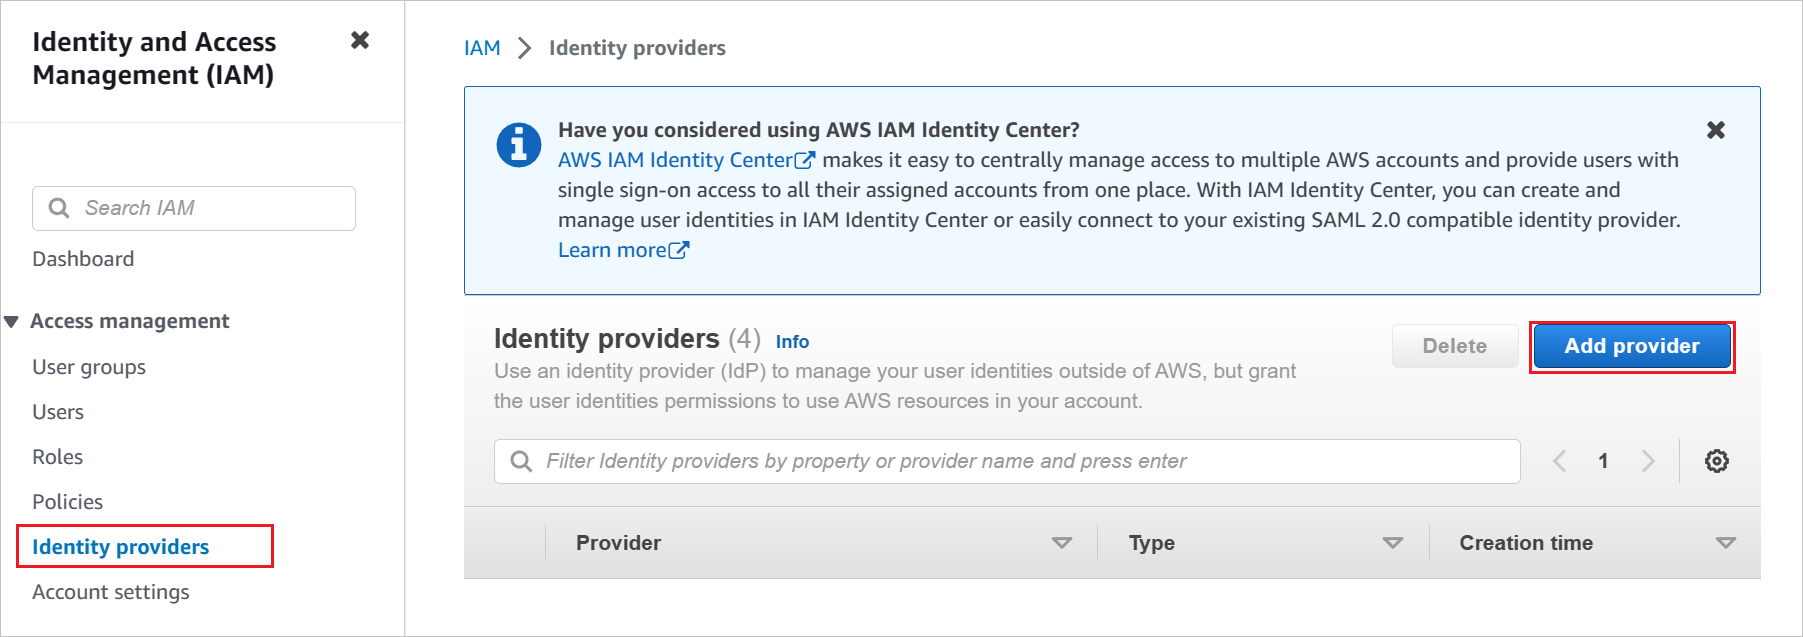Click the magnifier in the providers filter
This screenshot has height=637, width=1803.
click(x=521, y=461)
